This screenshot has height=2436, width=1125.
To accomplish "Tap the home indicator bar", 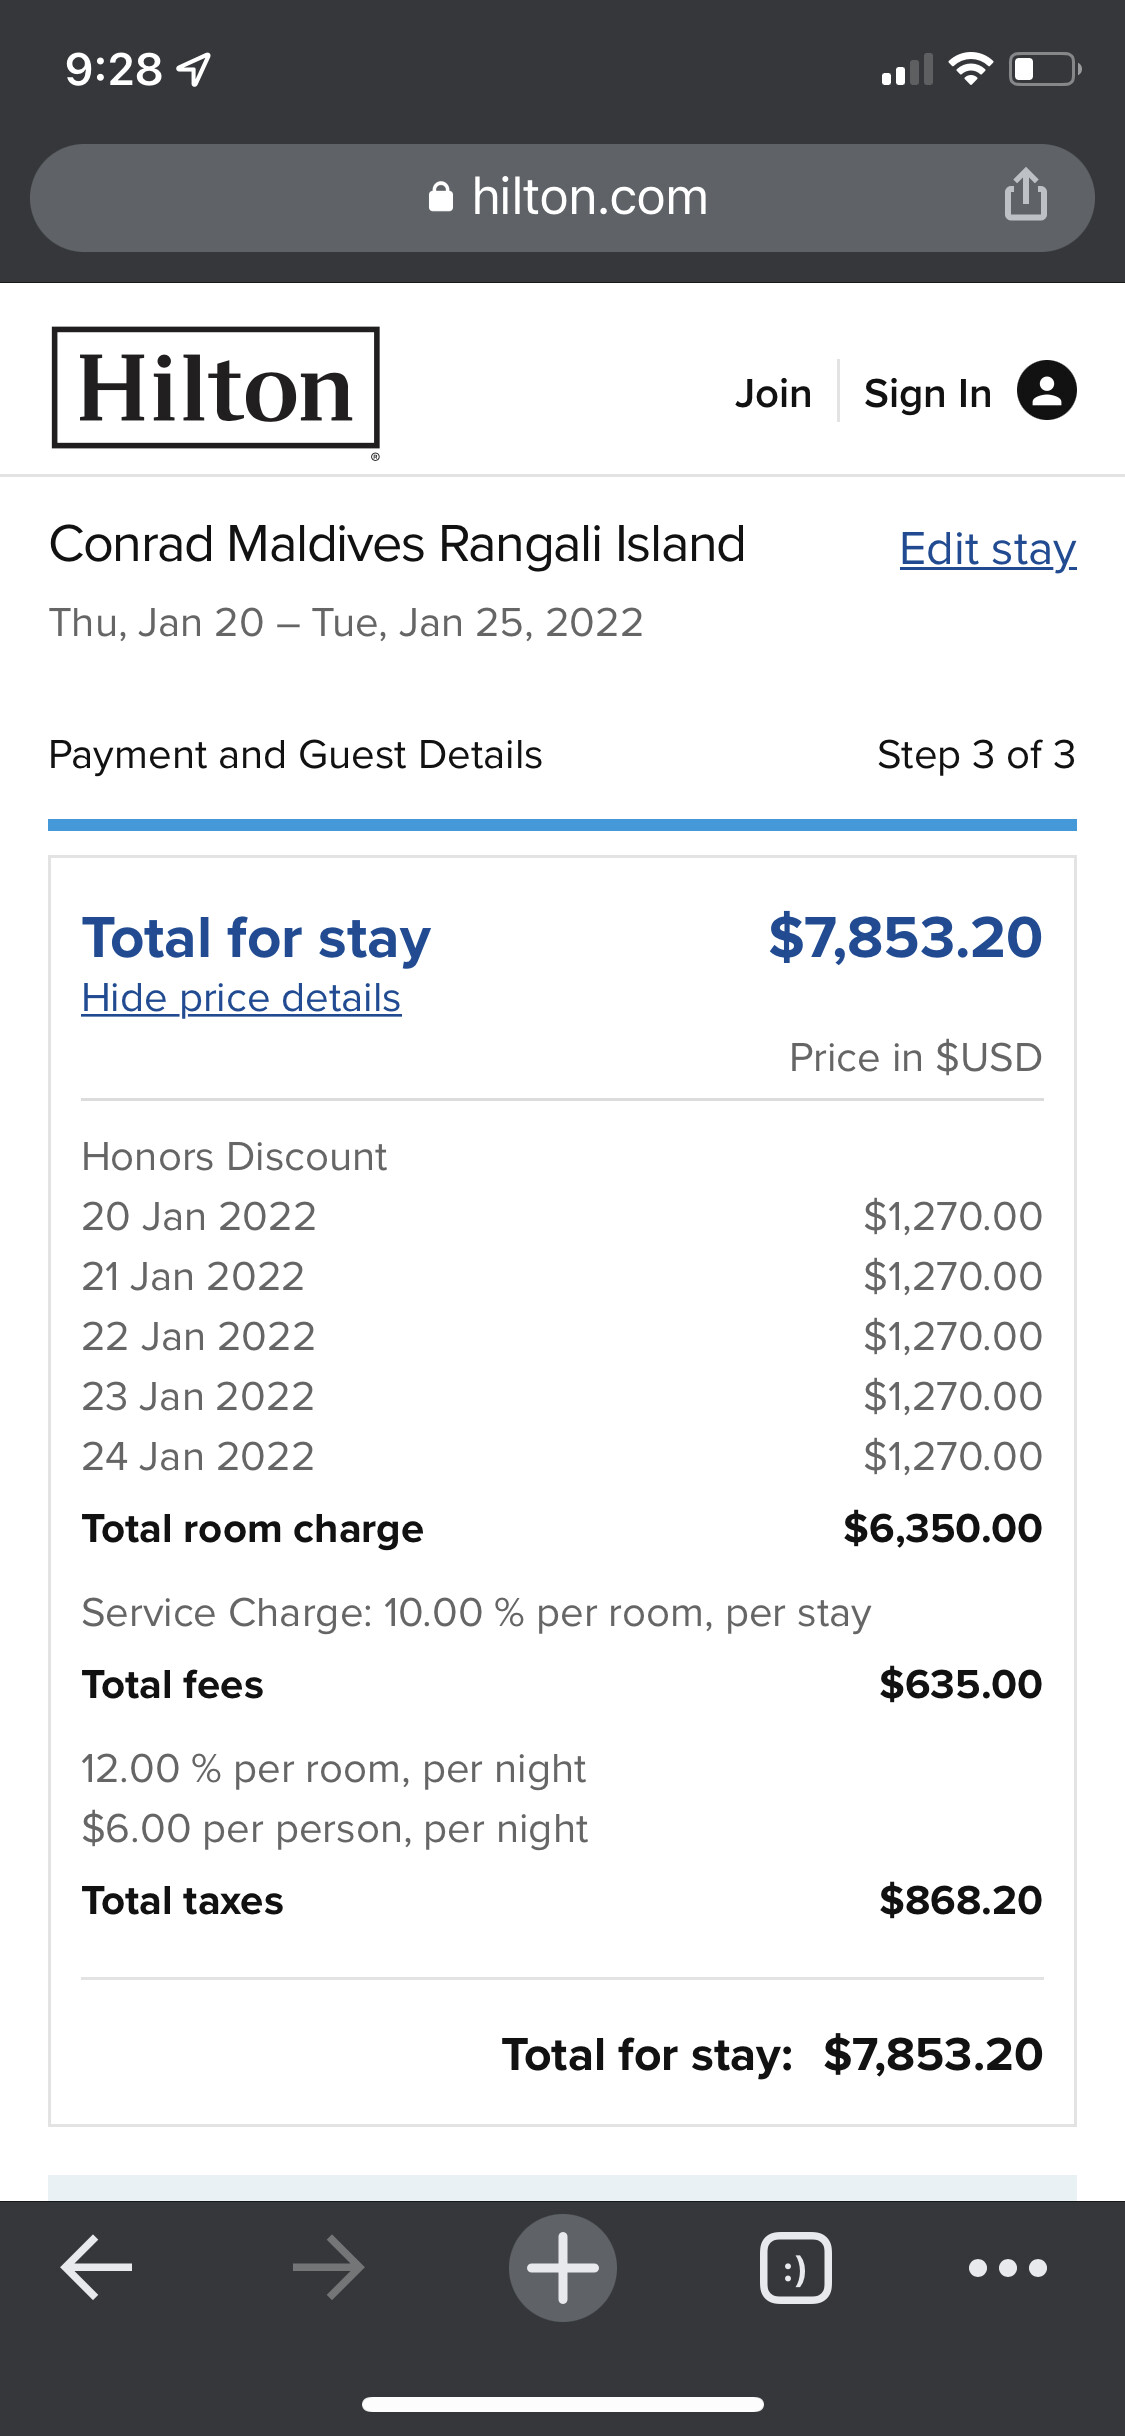I will coord(563,2404).
